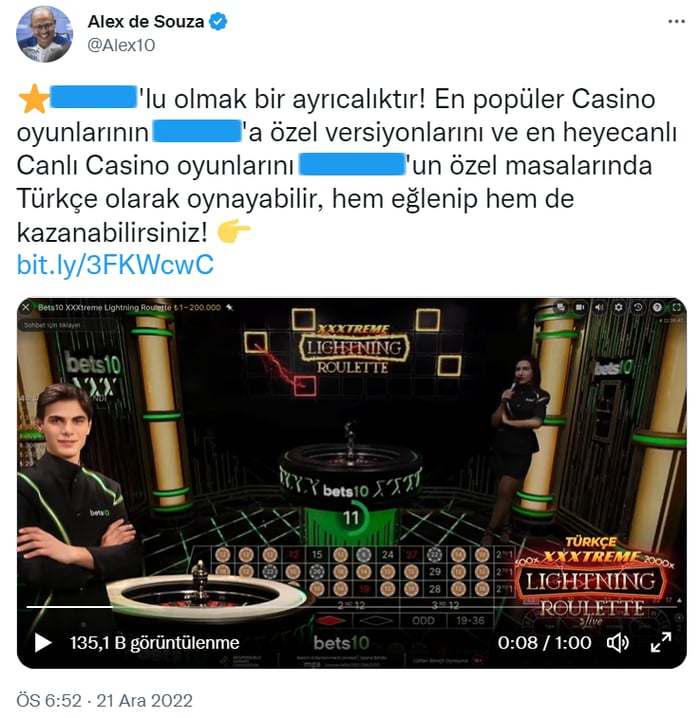
Task: Toggle the in-game sound speaker icon
Action: (x=599, y=307)
